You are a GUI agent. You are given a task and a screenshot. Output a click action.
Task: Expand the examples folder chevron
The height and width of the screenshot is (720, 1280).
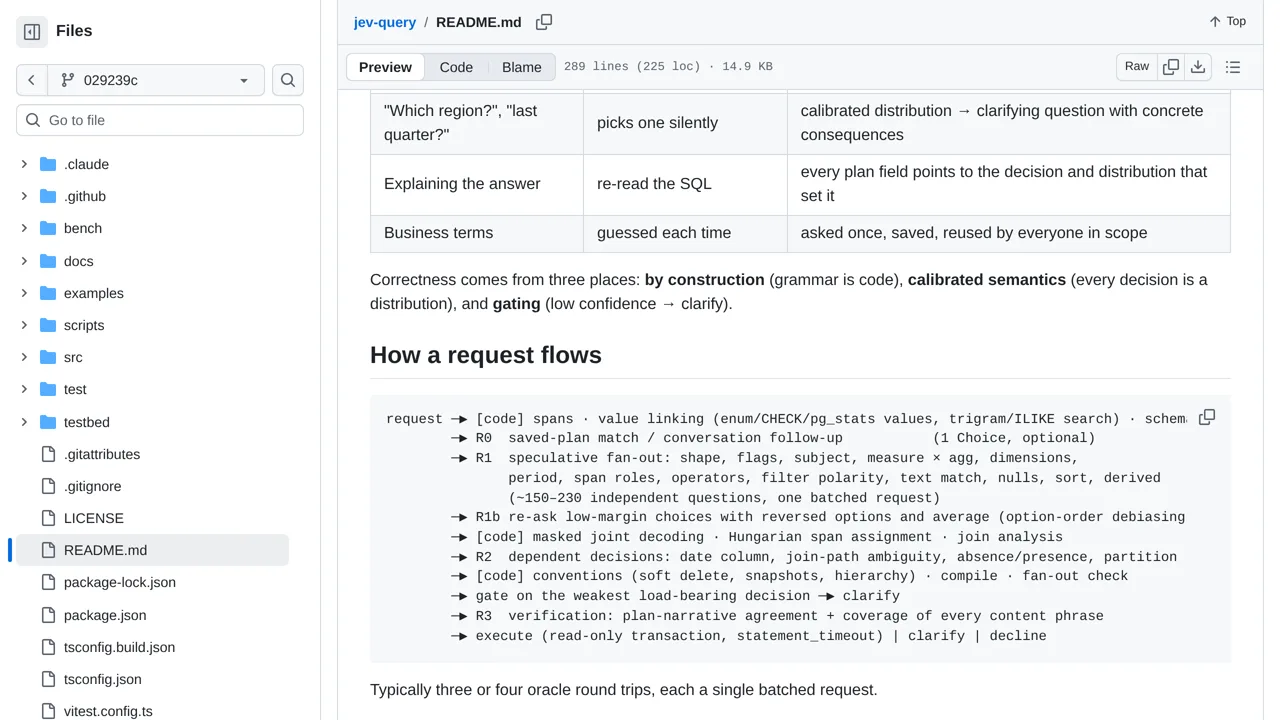pyautogui.click(x=24, y=293)
